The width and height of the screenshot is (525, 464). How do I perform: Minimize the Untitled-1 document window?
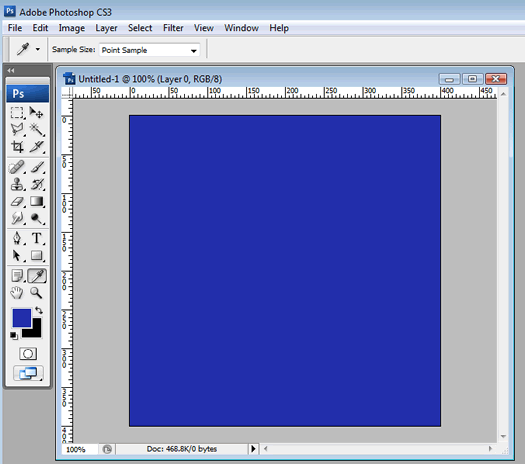[449, 79]
